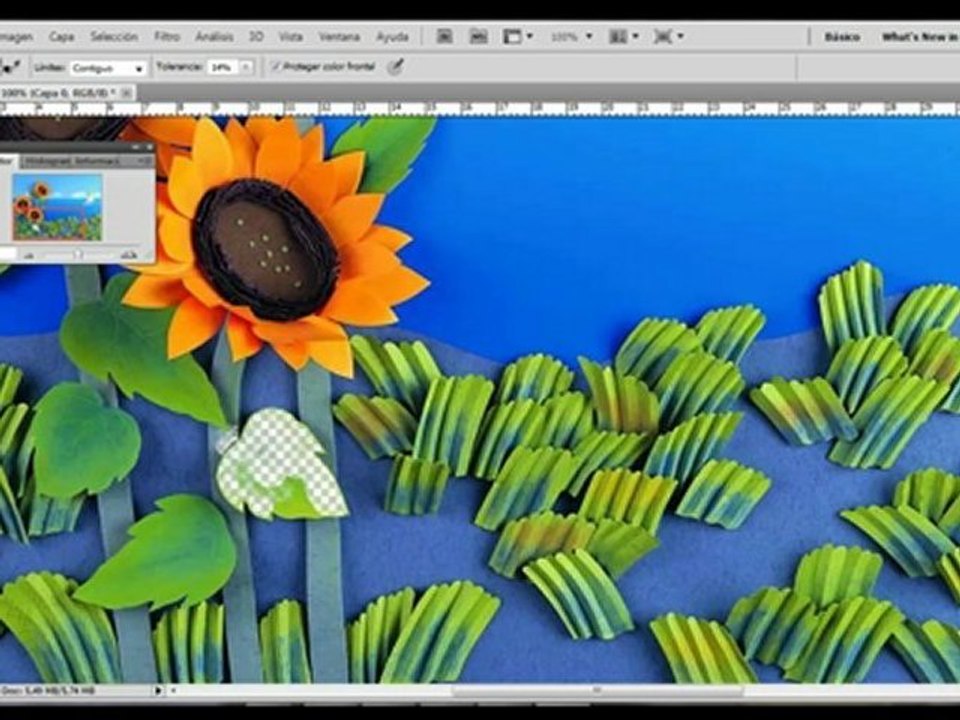Open the Ayuda menu
The width and height of the screenshot is (960, 720).
(x=392, y=37)
